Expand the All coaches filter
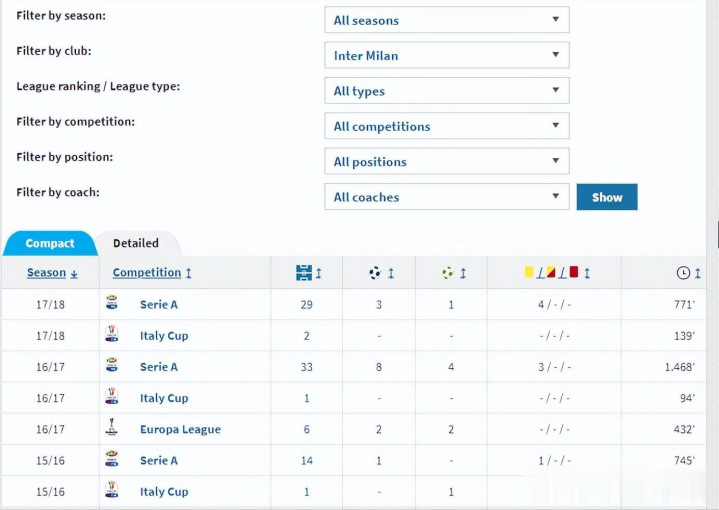The image size is (719, 510). (x=447, y=197)
